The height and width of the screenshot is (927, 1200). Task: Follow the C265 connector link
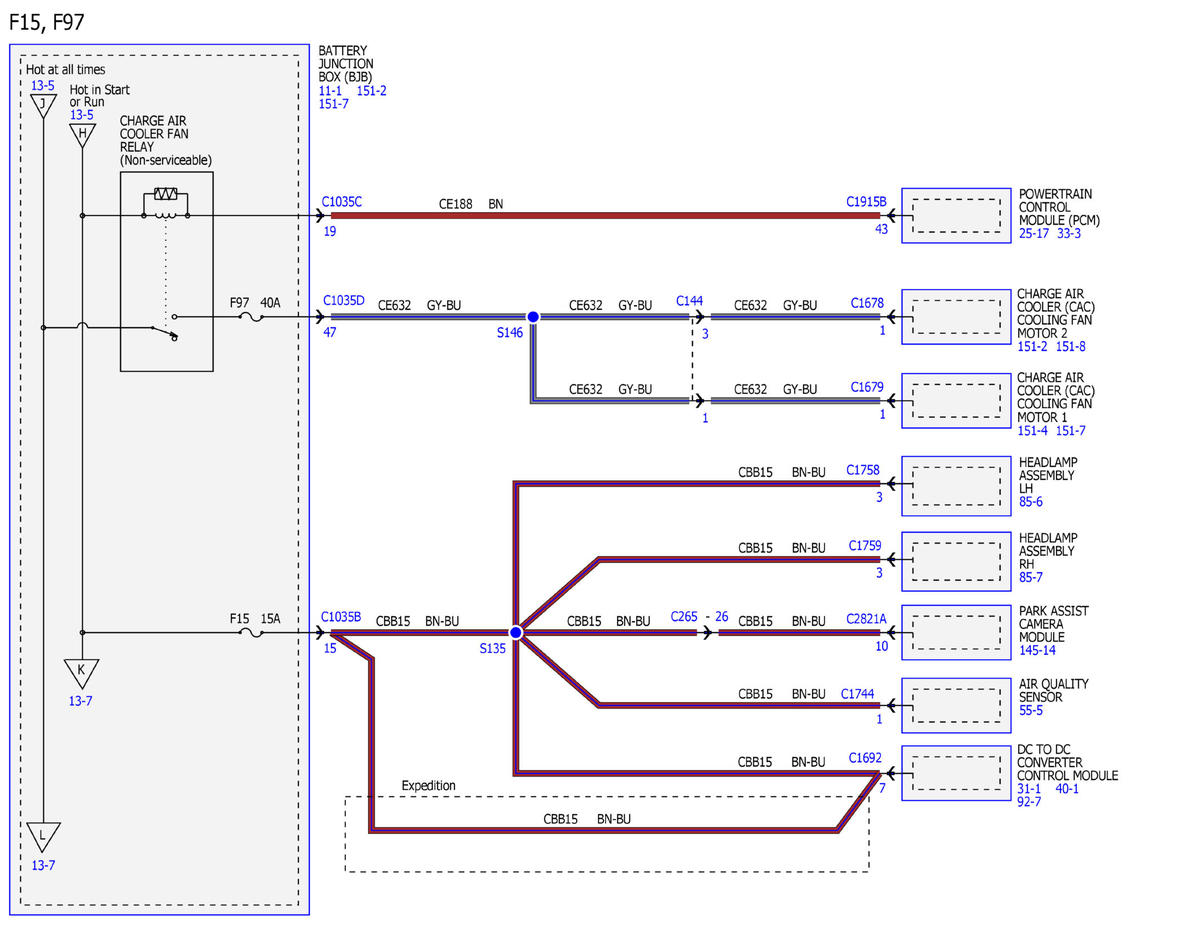(x=685, y=618)
